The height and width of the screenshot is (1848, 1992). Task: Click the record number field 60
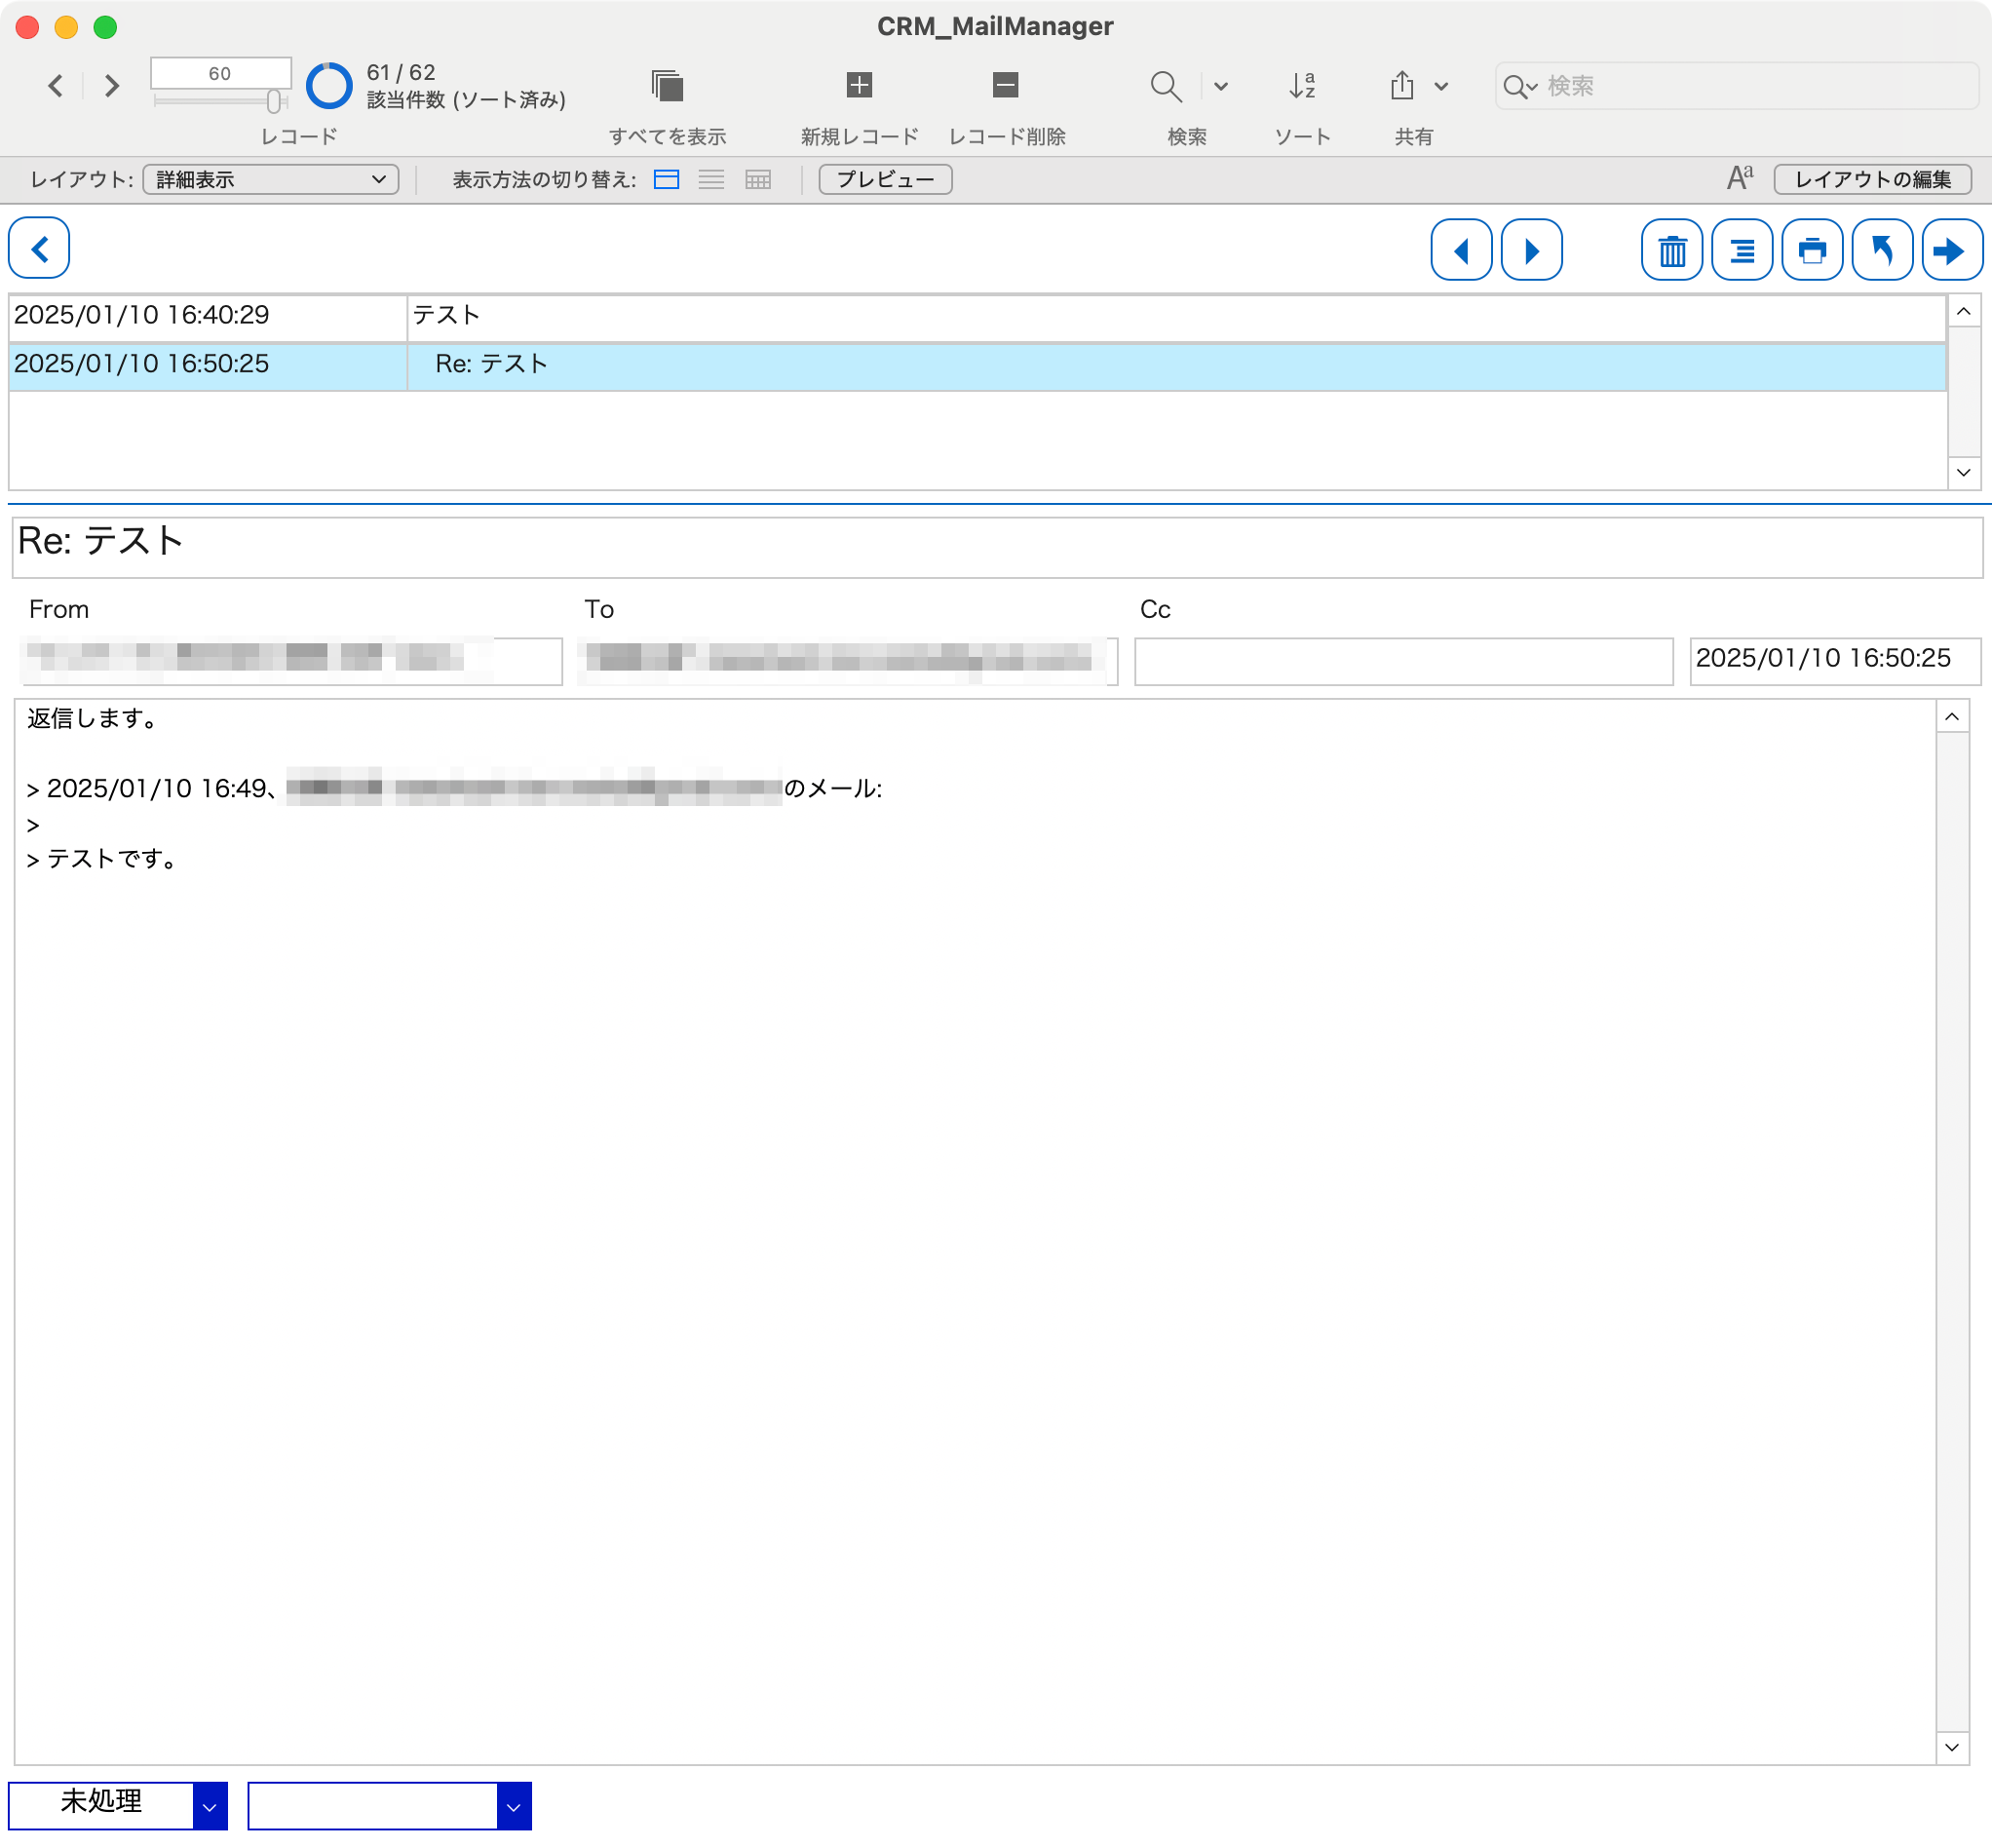tap(220, 73)
